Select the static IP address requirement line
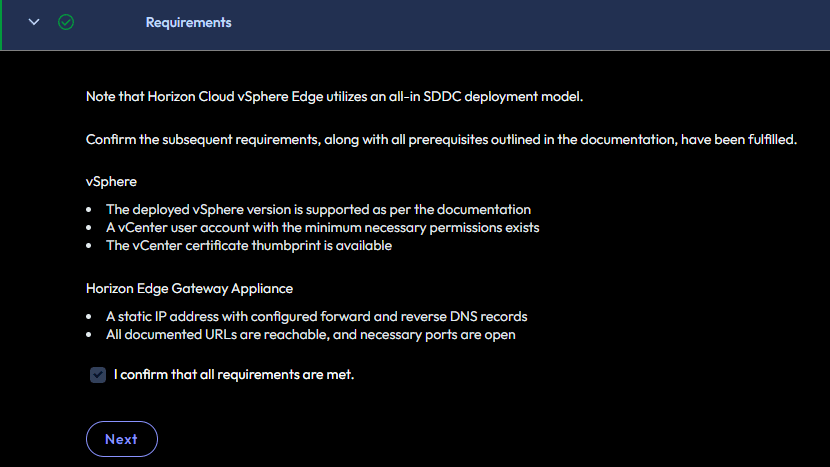 pyautogui.click(x=316, y=316)
